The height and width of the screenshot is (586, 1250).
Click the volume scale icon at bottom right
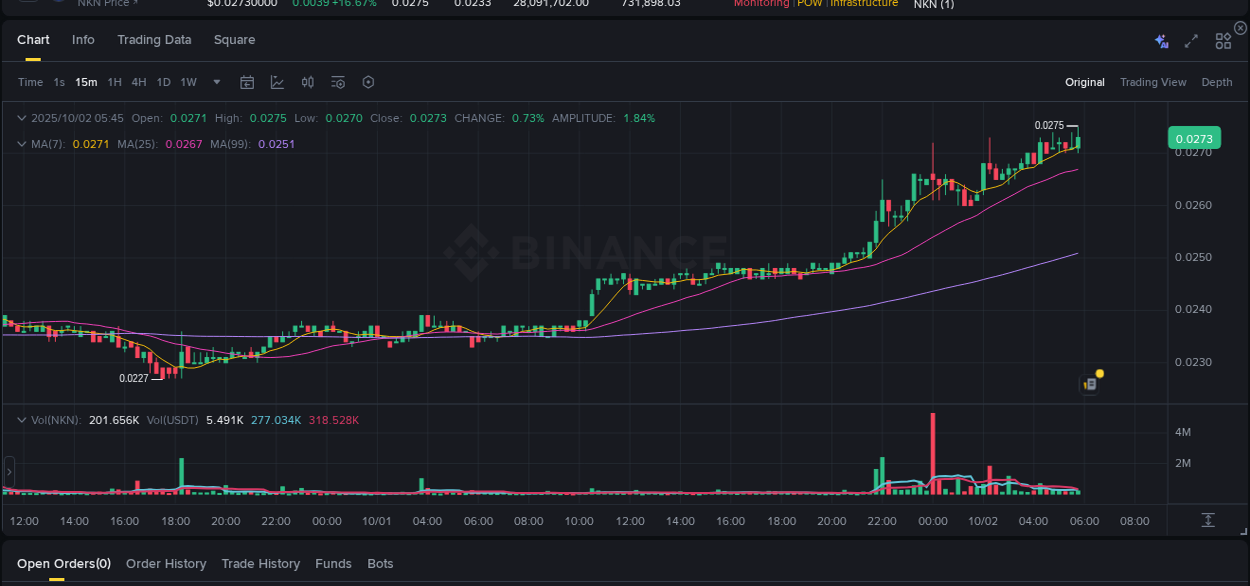pyautogui.click(x=1208, y=519)
